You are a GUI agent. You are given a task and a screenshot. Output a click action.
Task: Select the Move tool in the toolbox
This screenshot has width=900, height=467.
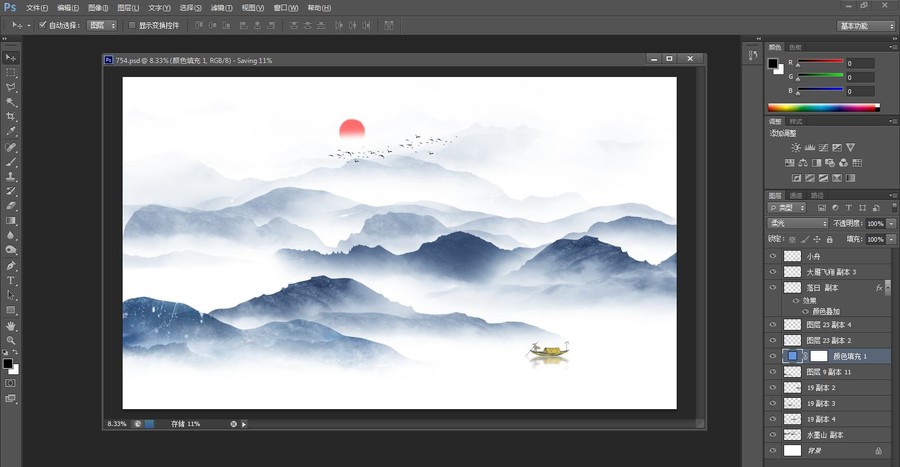click(x=10, y=58)
